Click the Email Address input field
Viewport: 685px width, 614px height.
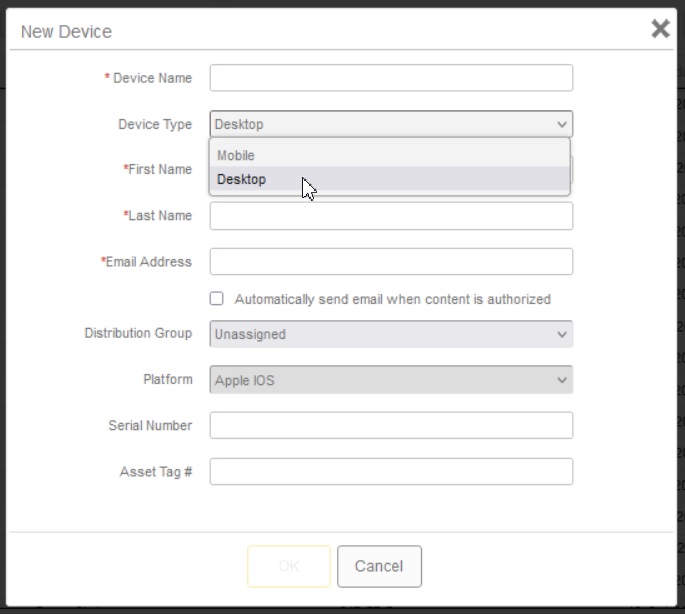click(x=391, y=262)
